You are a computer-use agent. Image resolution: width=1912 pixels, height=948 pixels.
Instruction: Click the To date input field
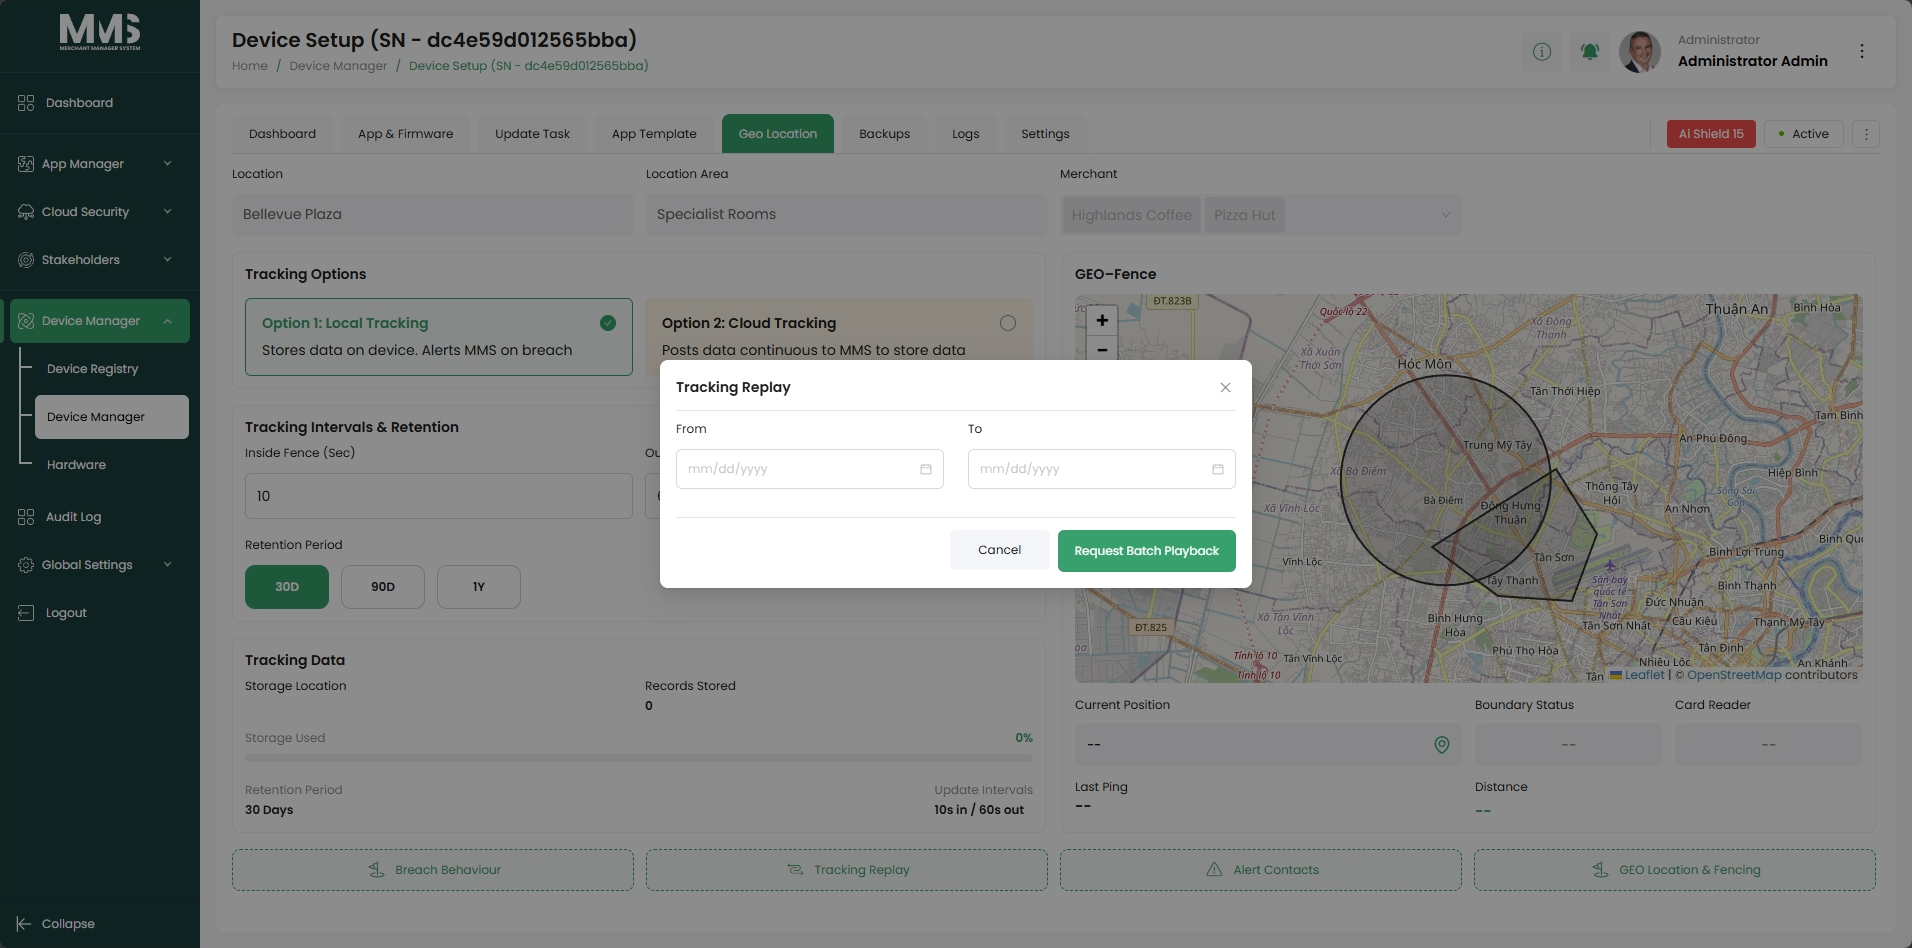click(1102, 469)
